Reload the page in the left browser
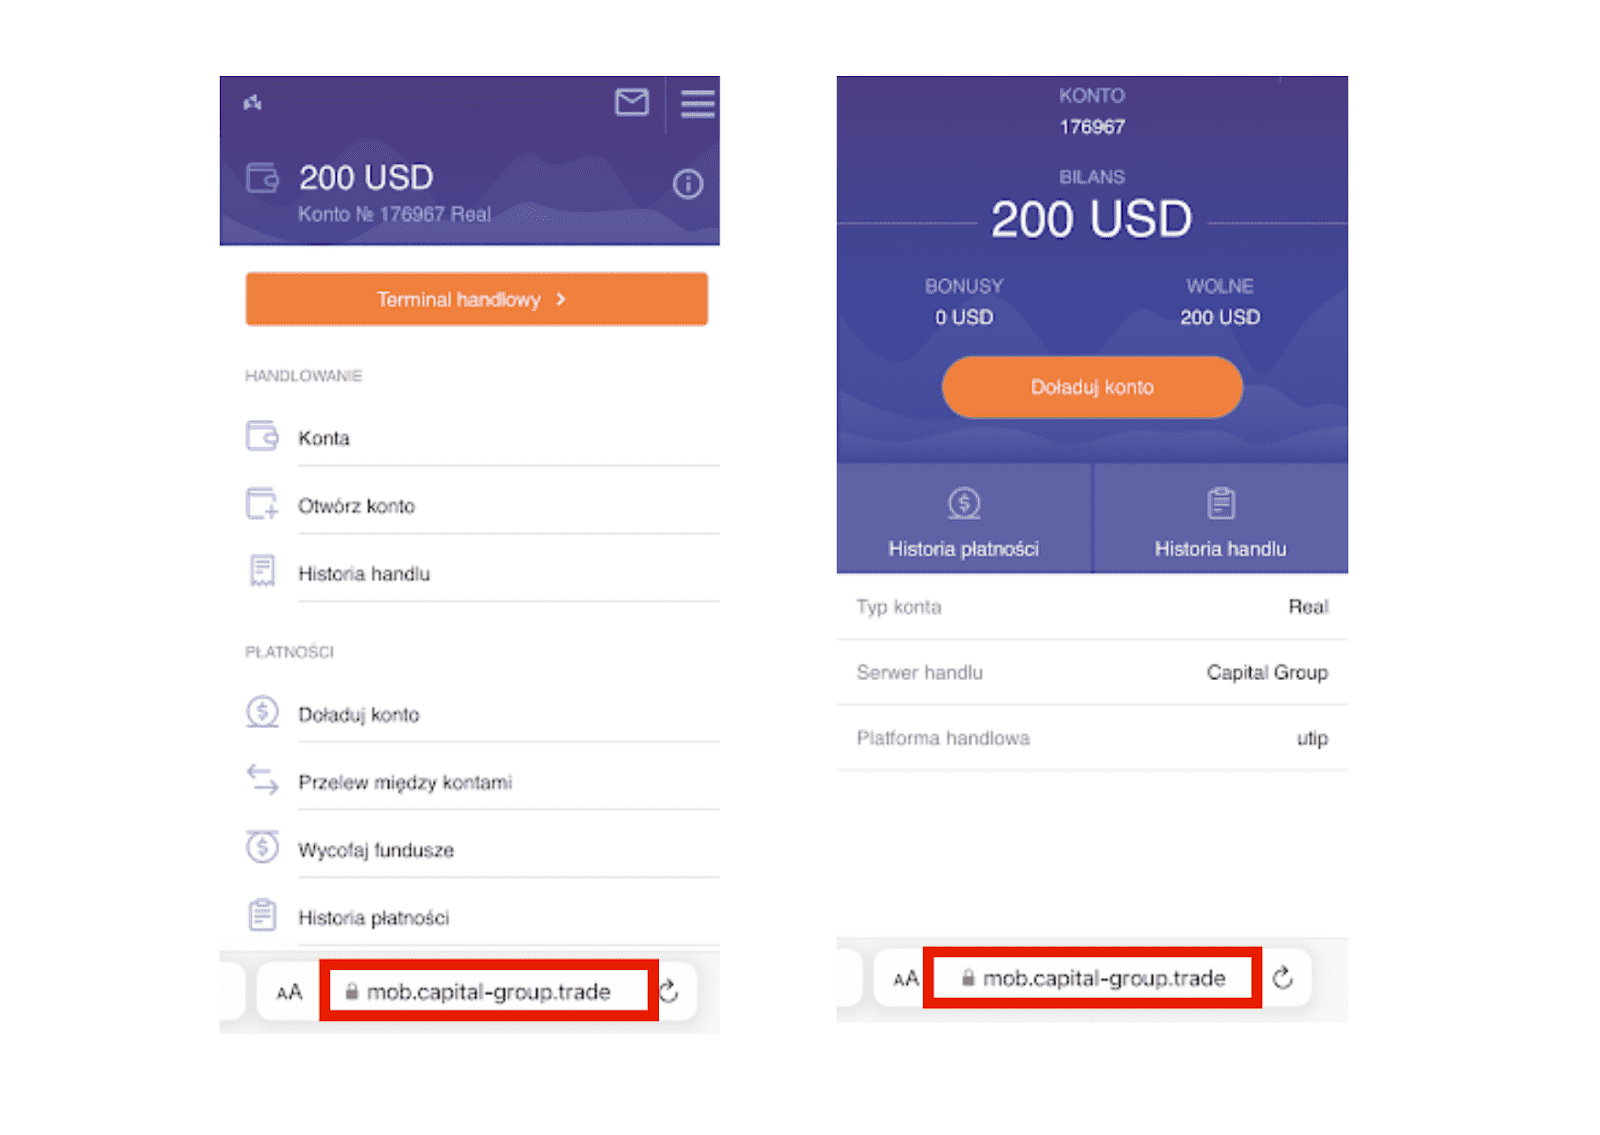This screenshot has height=1135, width=1600. pyautogui.click(x=669, y=991)
